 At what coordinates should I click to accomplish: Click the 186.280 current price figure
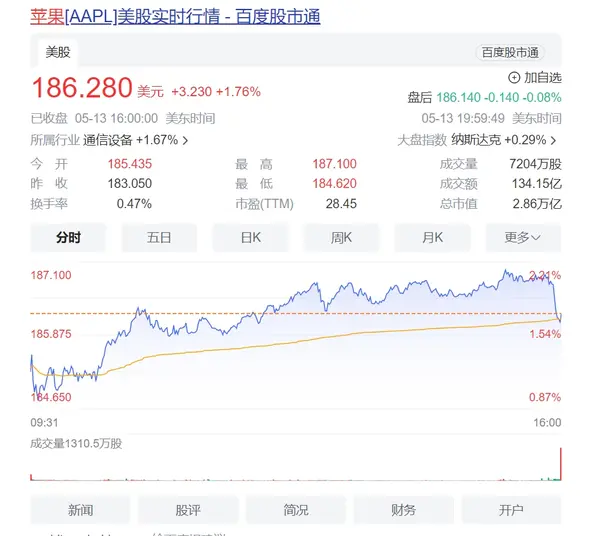coord(82,89)
